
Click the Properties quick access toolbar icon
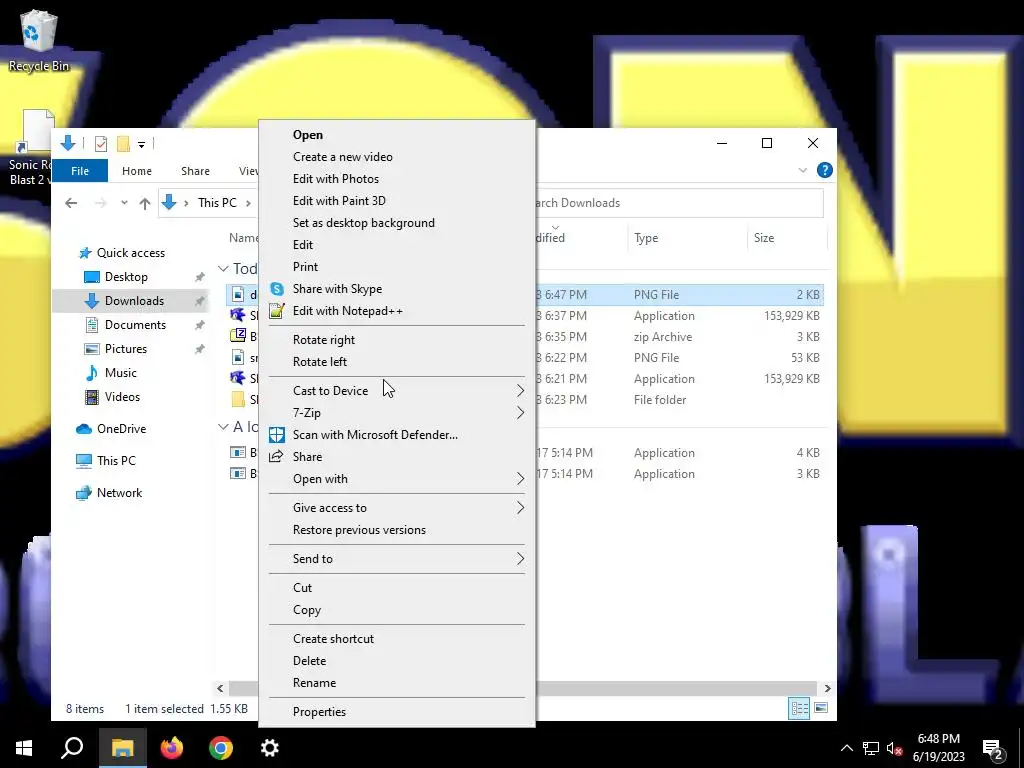101,144
